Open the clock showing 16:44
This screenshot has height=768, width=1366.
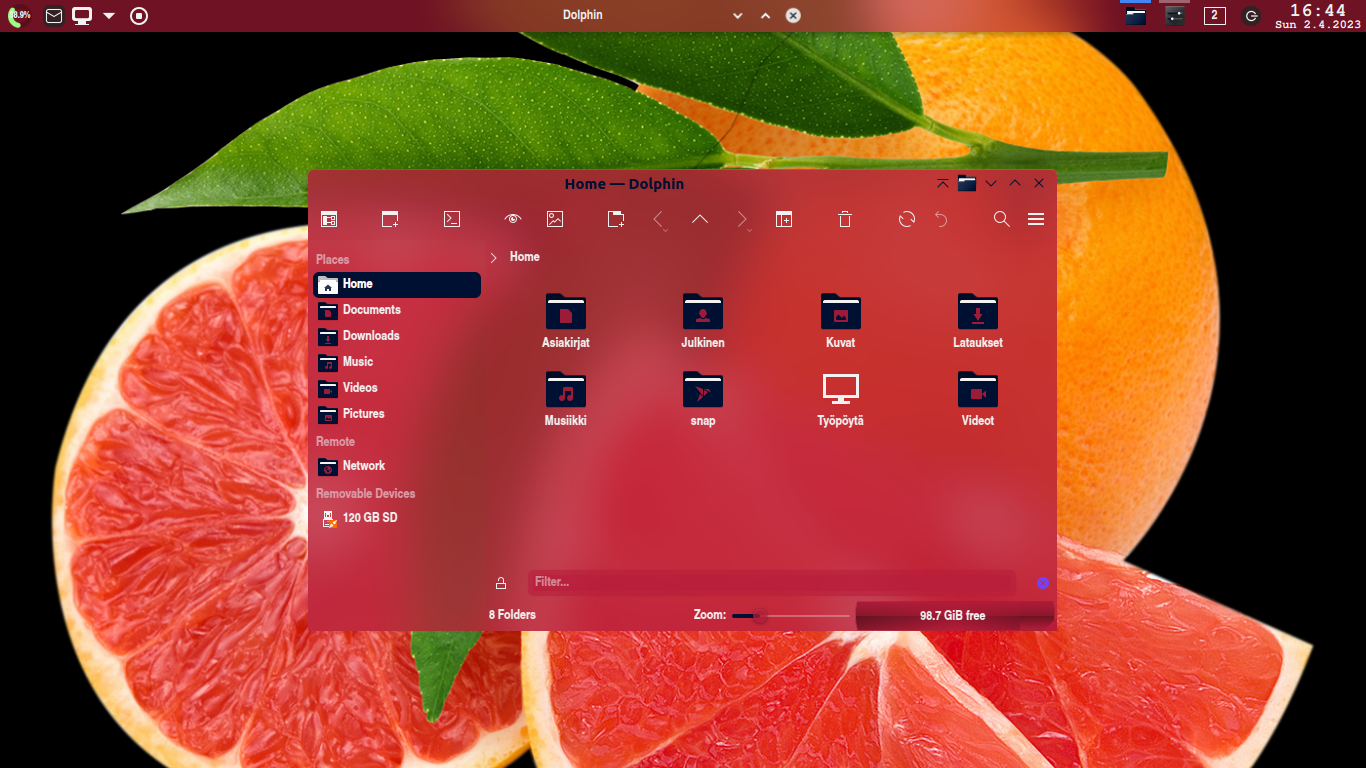click(x=1318, y=16)
